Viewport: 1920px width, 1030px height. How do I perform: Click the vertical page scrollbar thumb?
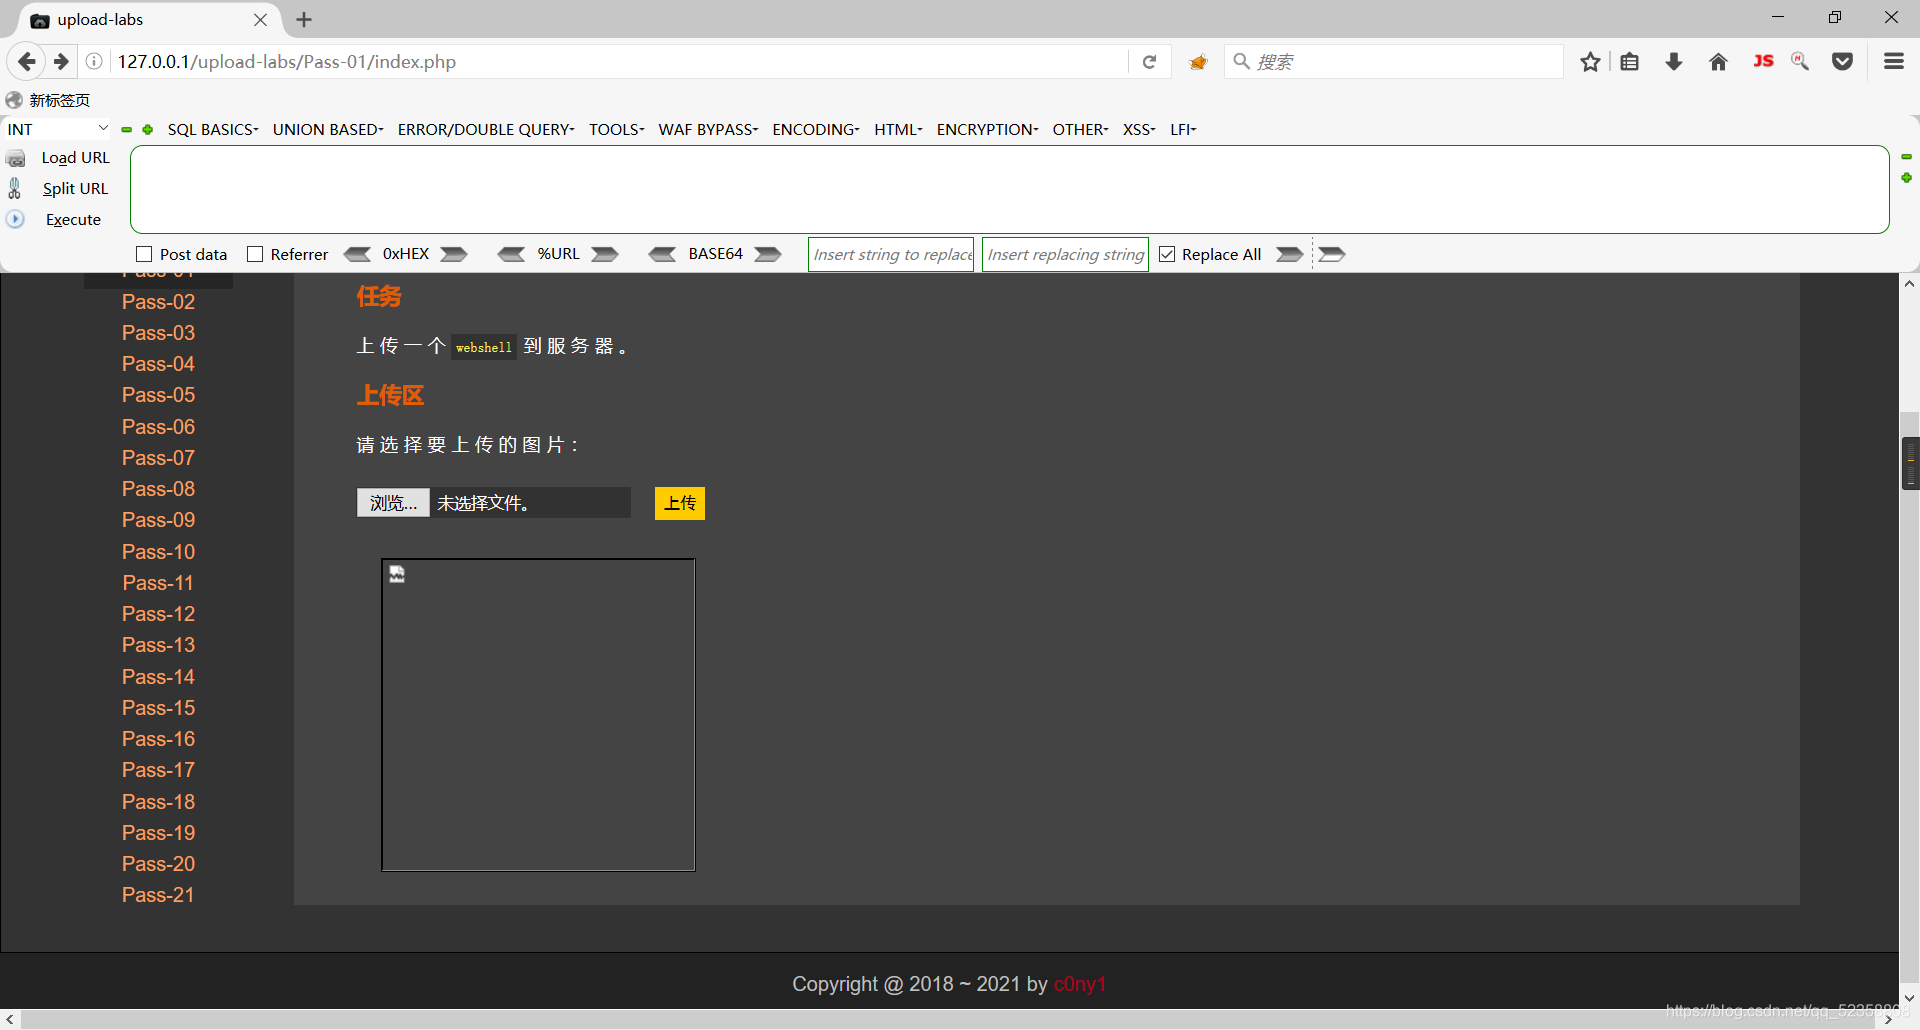1909,463
